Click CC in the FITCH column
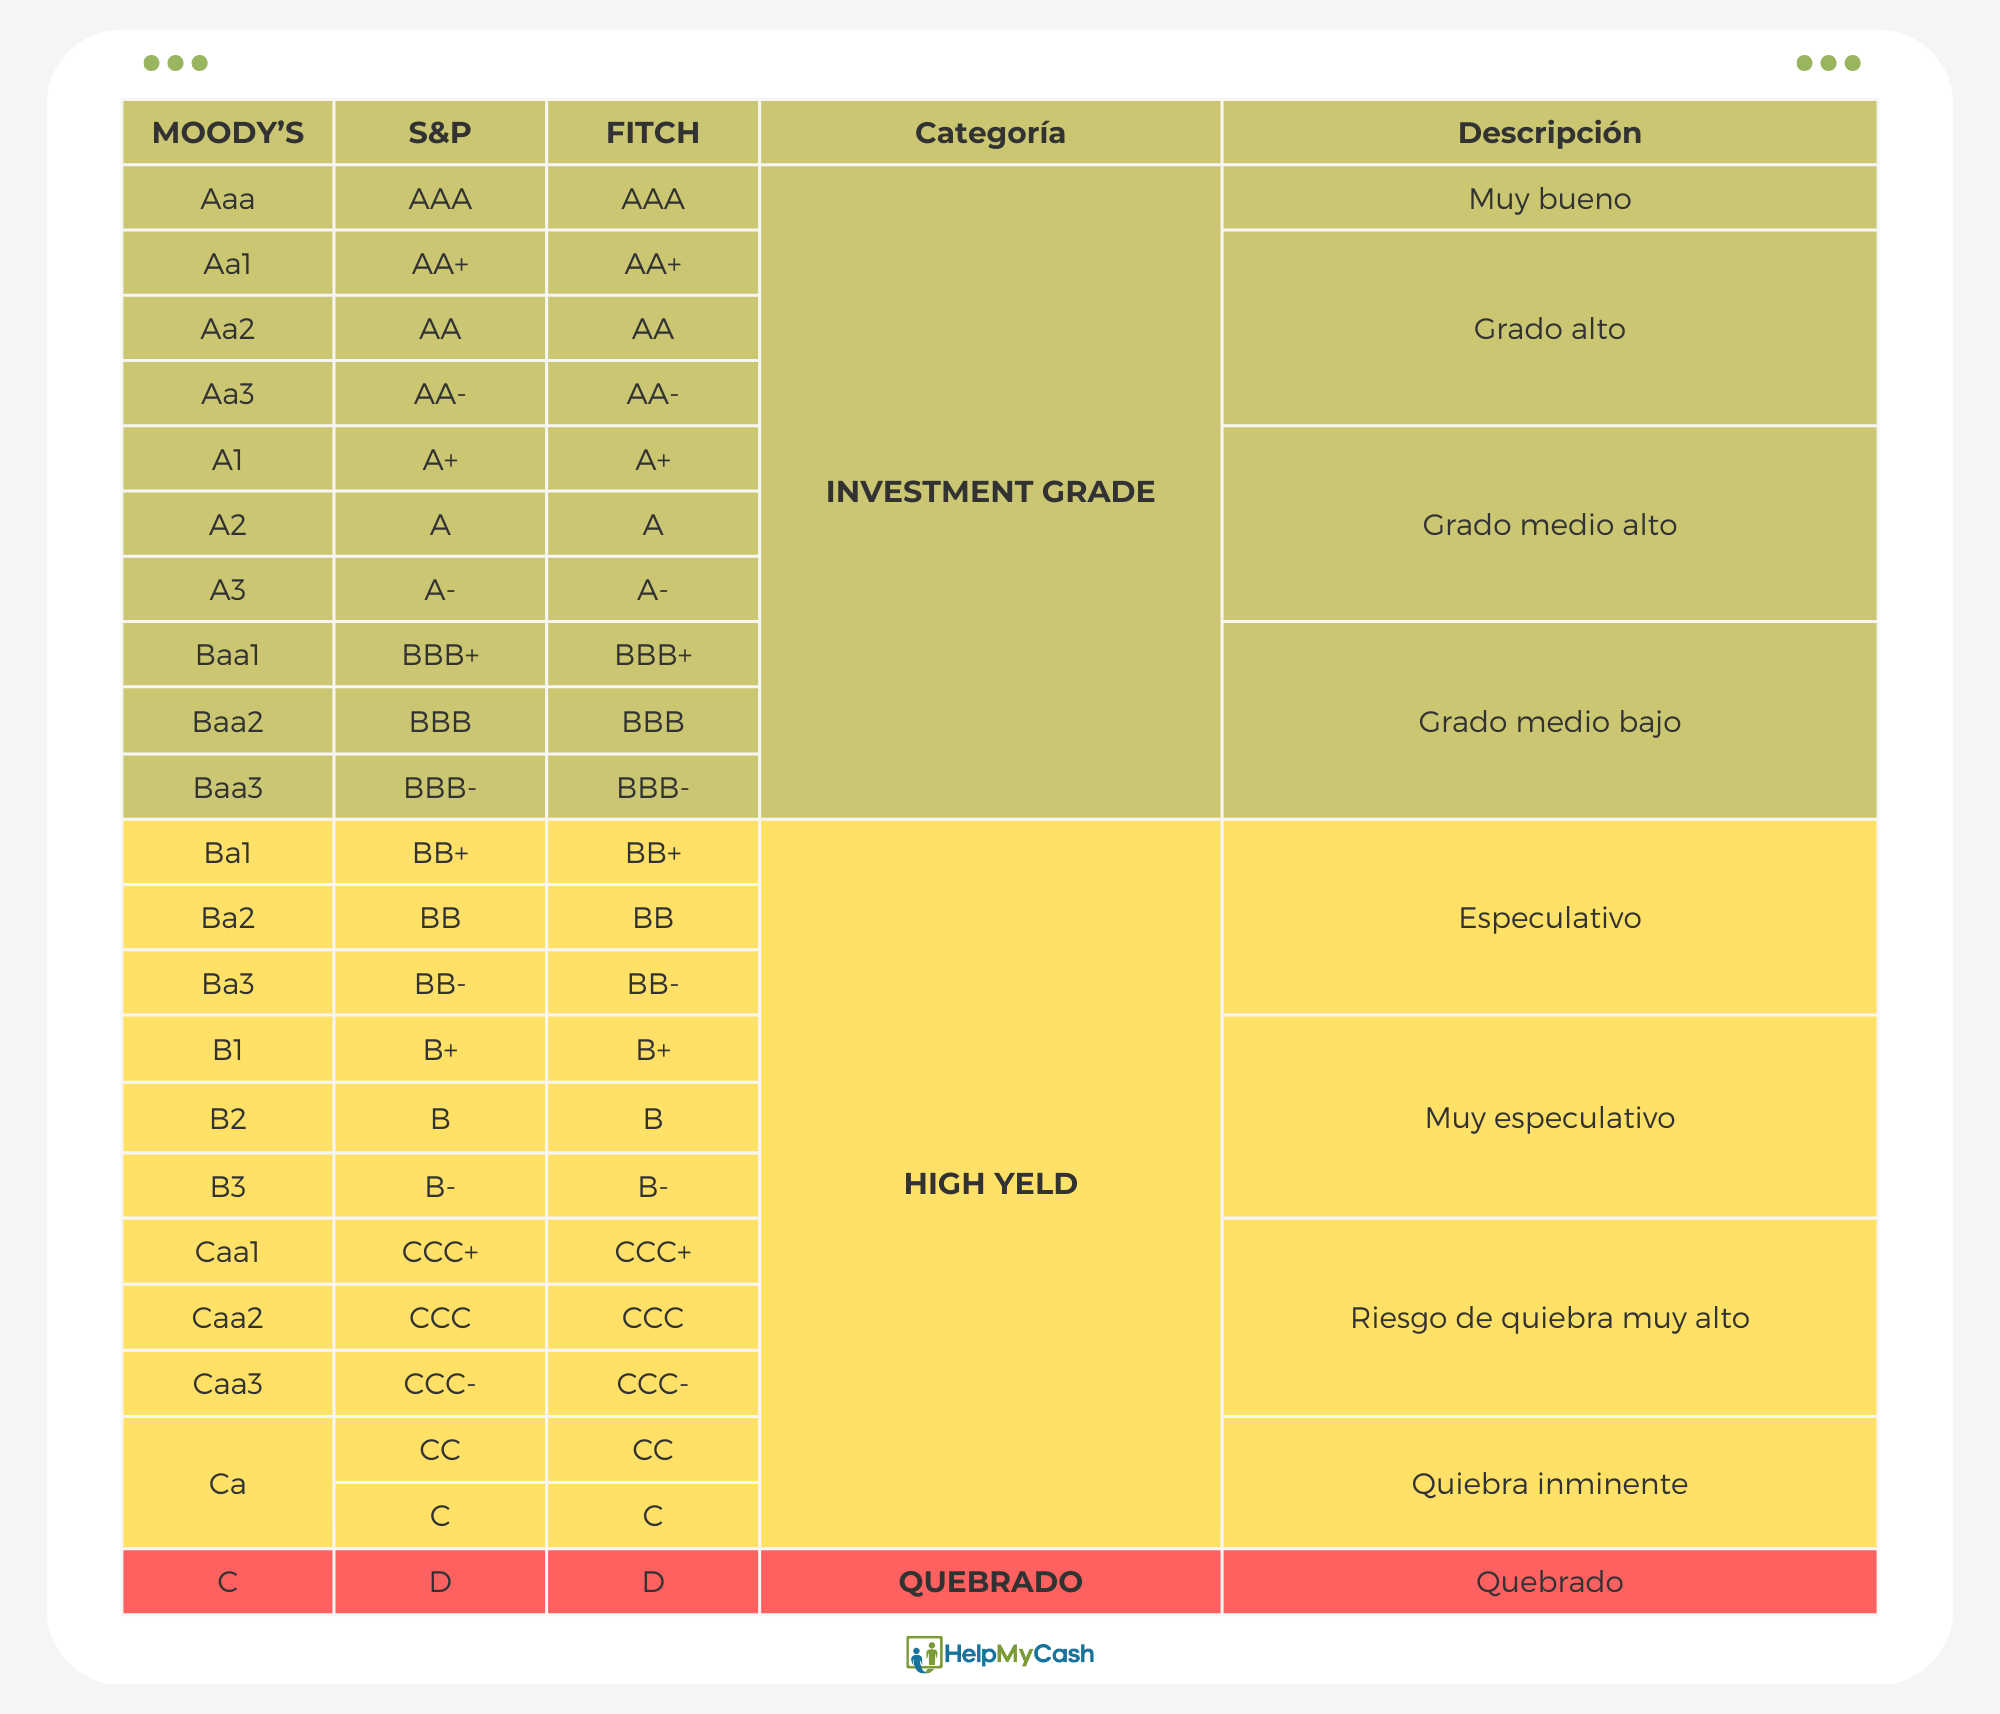This screenshot has height=1714, width=2000. pyautogui.click(x=653, y=1449)
